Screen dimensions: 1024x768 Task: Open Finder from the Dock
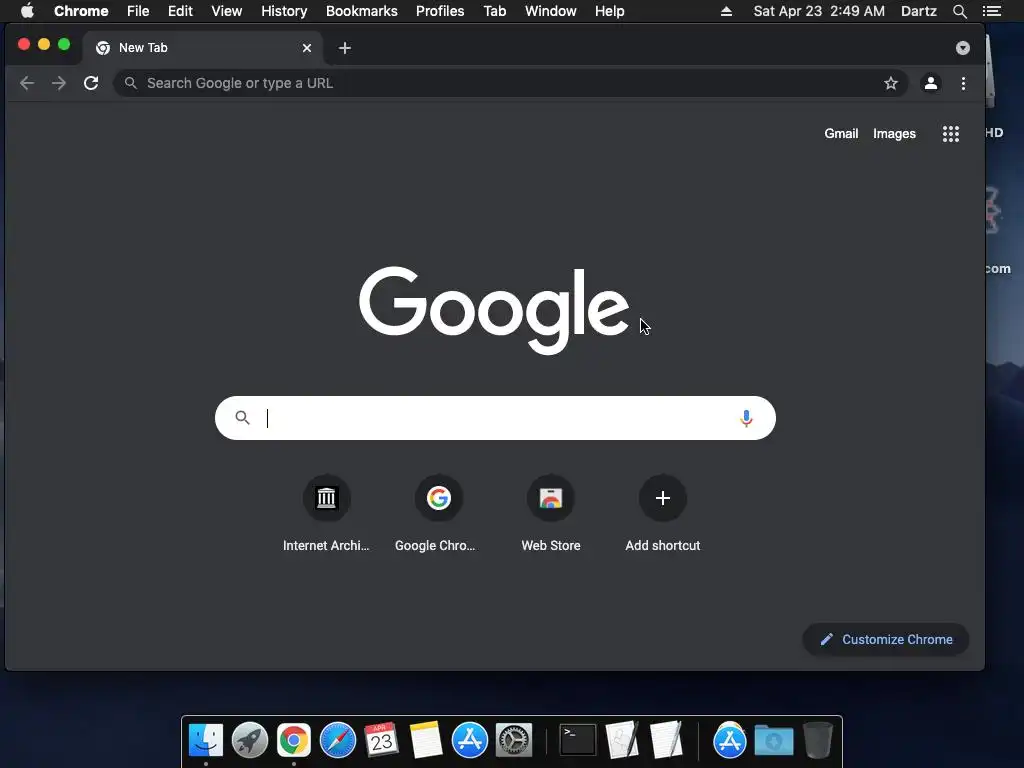point(206,741)
